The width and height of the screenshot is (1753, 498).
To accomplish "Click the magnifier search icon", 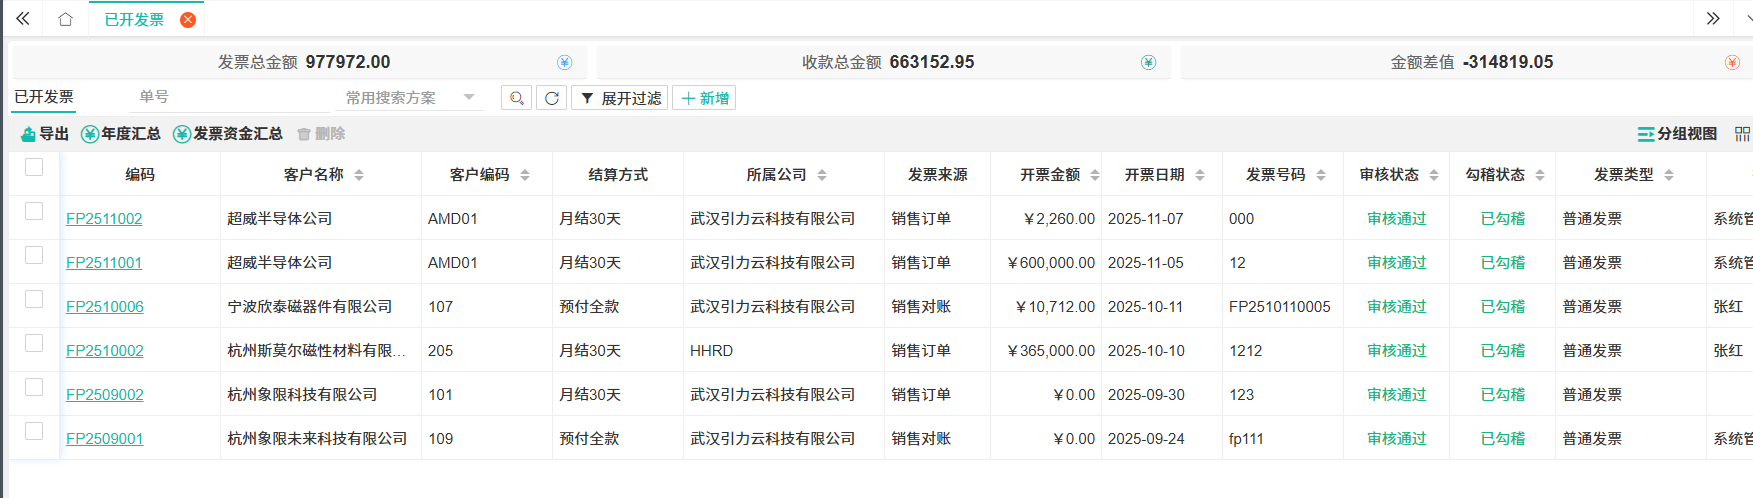I will 516,98.
